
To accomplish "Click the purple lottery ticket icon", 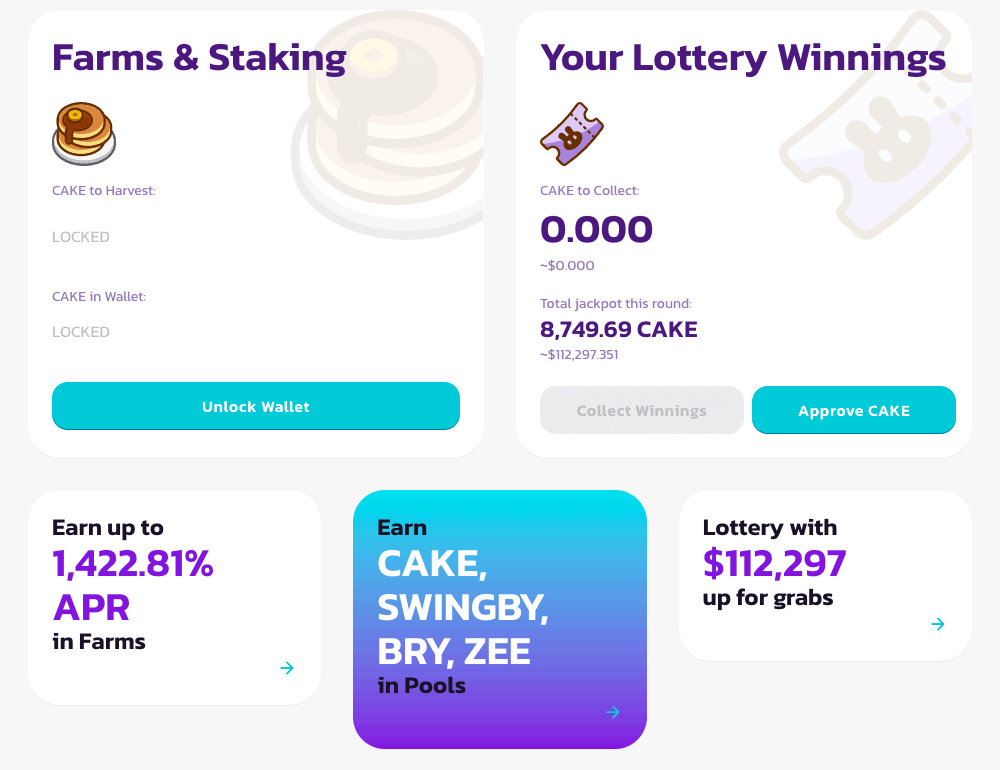I will click(572, 134).
